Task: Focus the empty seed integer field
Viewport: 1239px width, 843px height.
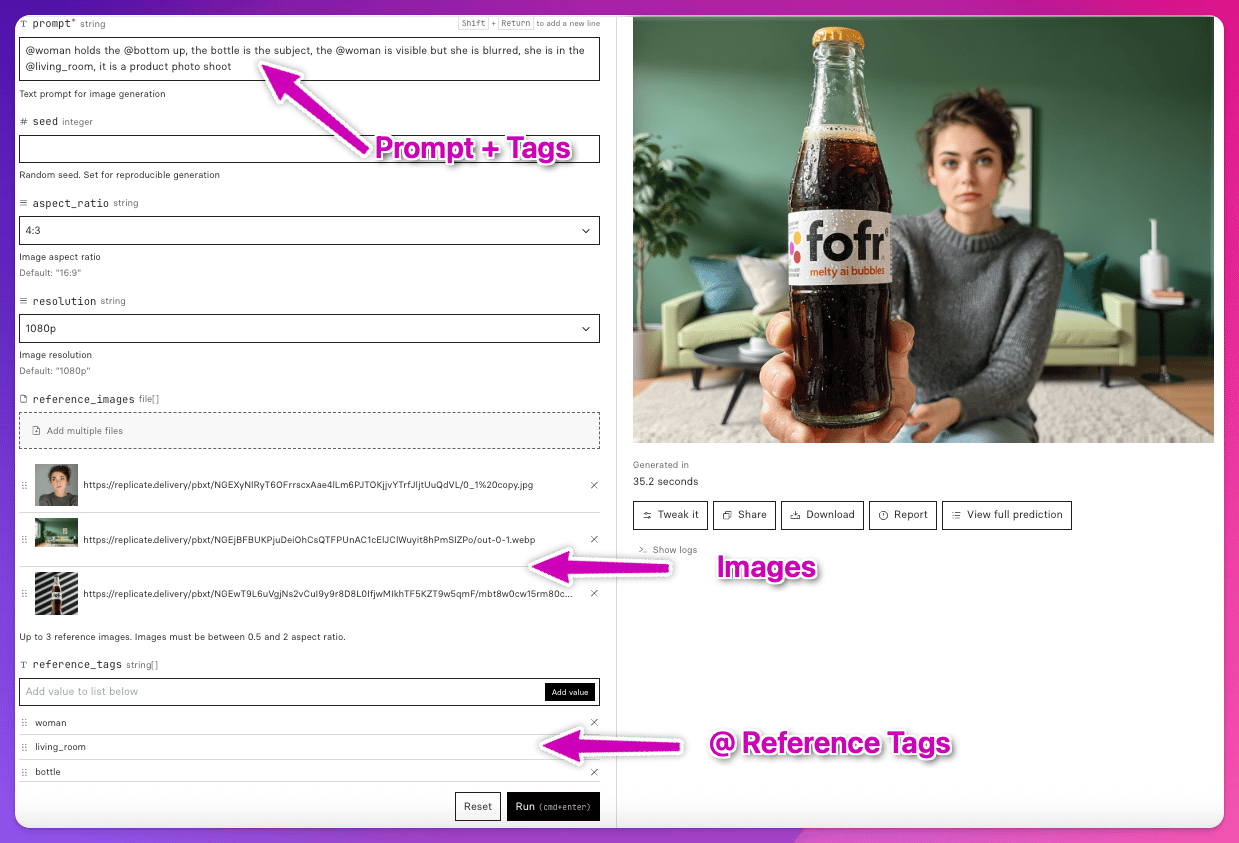Action: coord(309,149)
